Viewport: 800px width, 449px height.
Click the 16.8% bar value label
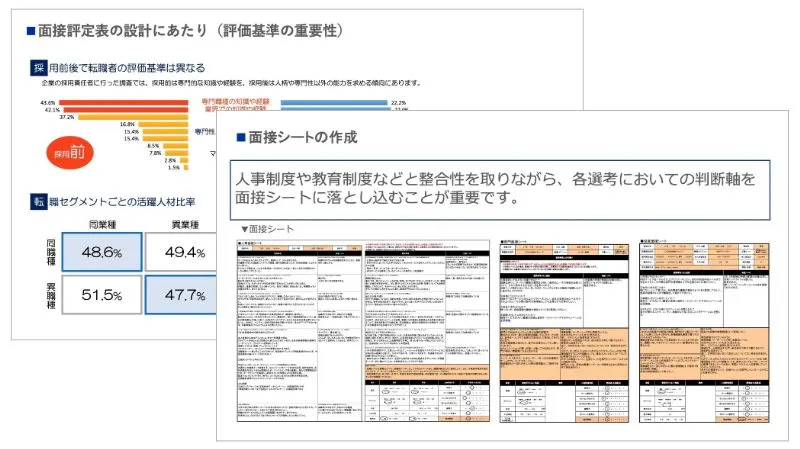tap(128, 124)
